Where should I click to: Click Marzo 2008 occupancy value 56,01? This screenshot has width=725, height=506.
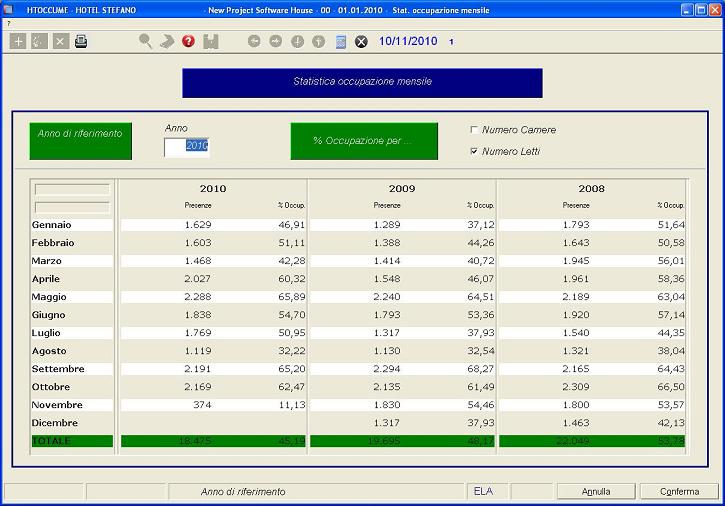[671, 261]
